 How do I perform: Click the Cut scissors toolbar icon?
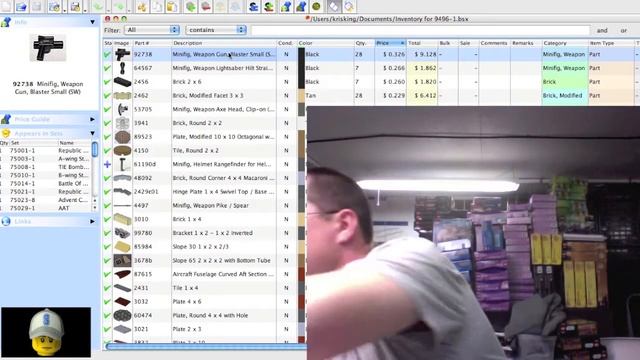(x=142, y=6)
